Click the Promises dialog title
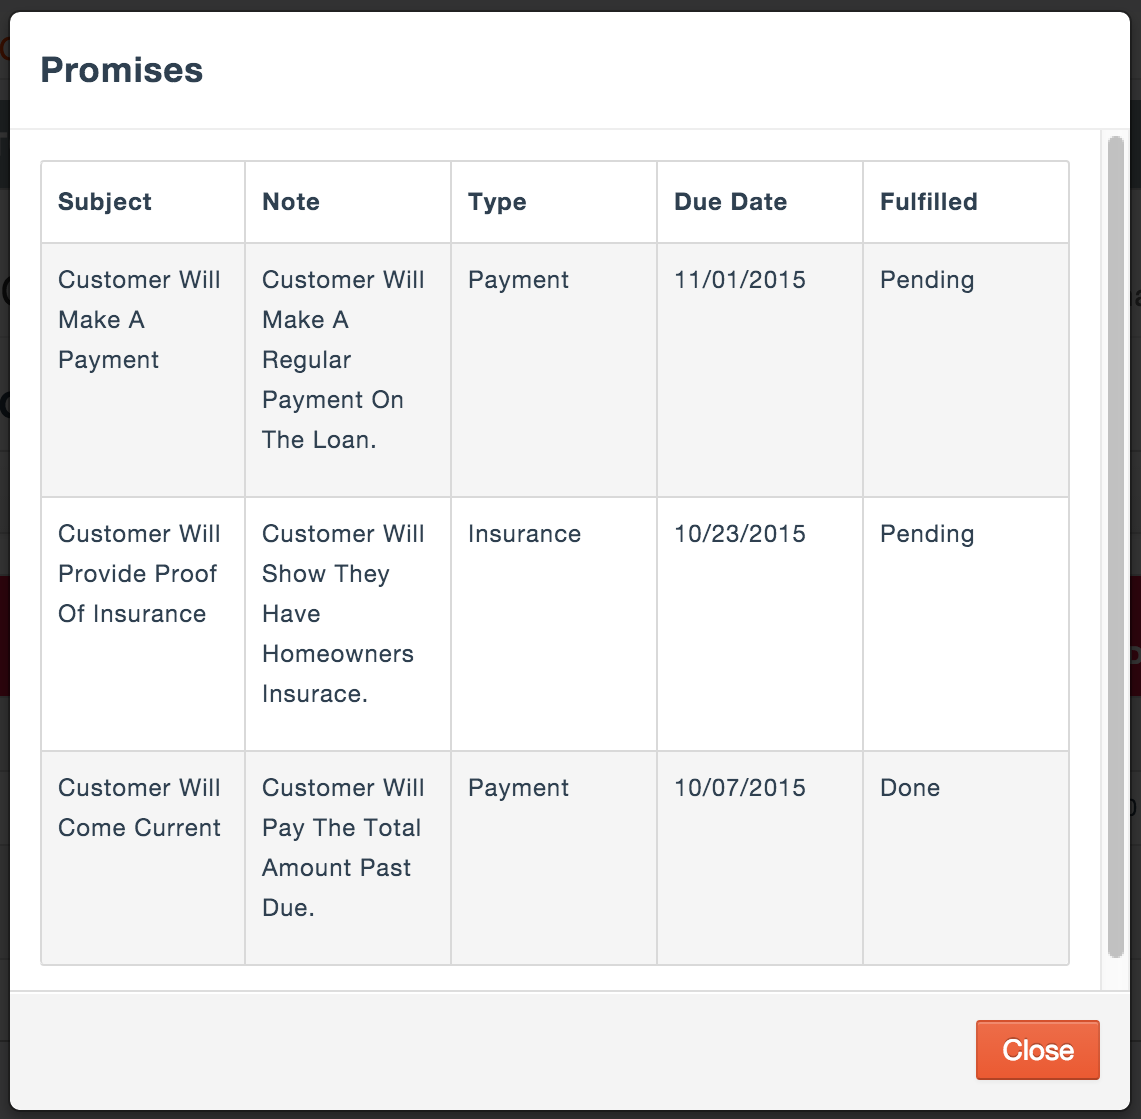The width and height of the screenshot is (1141, 1119). (x=122, y=70)
